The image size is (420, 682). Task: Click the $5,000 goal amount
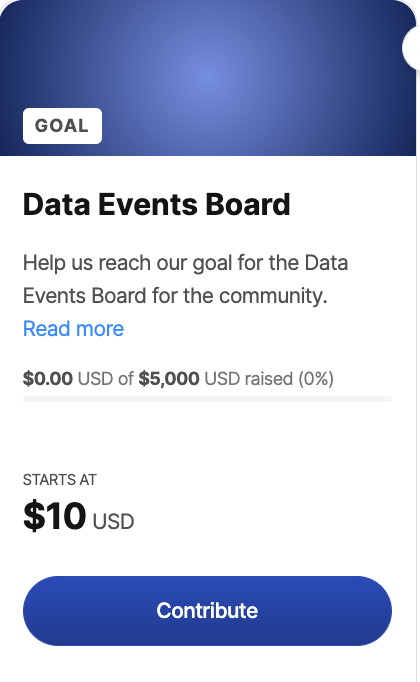tap(169, 378)
